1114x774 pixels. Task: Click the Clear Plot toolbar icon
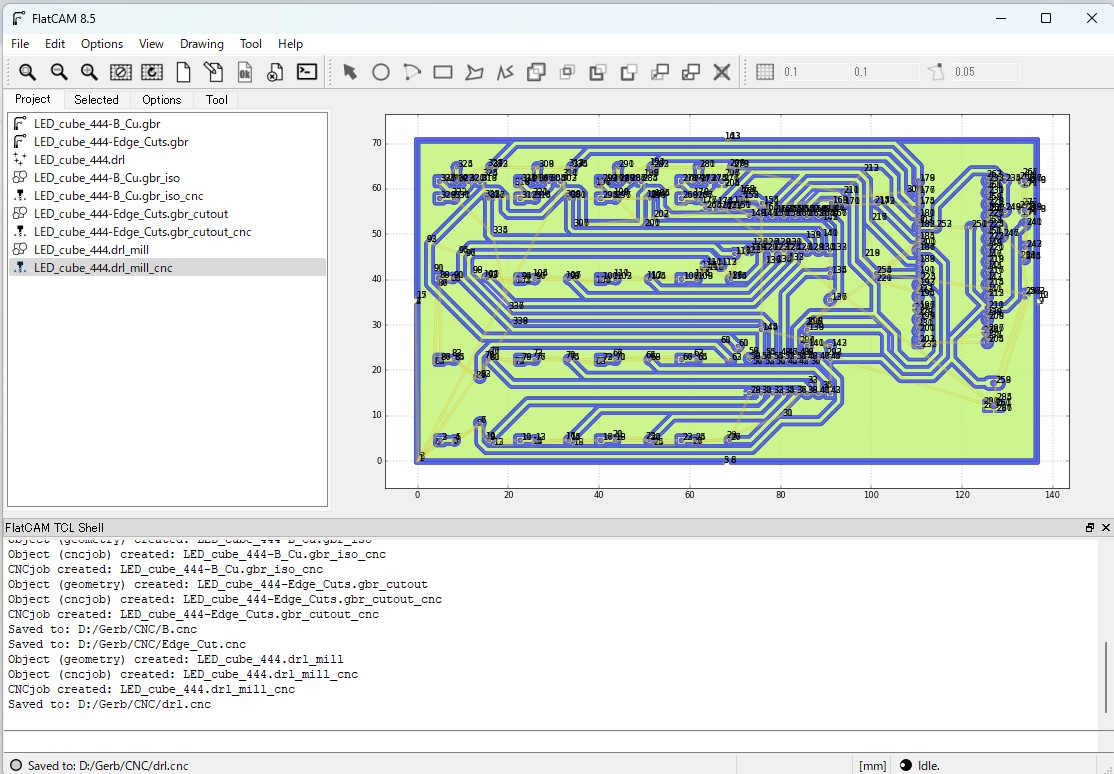point(121,72)
